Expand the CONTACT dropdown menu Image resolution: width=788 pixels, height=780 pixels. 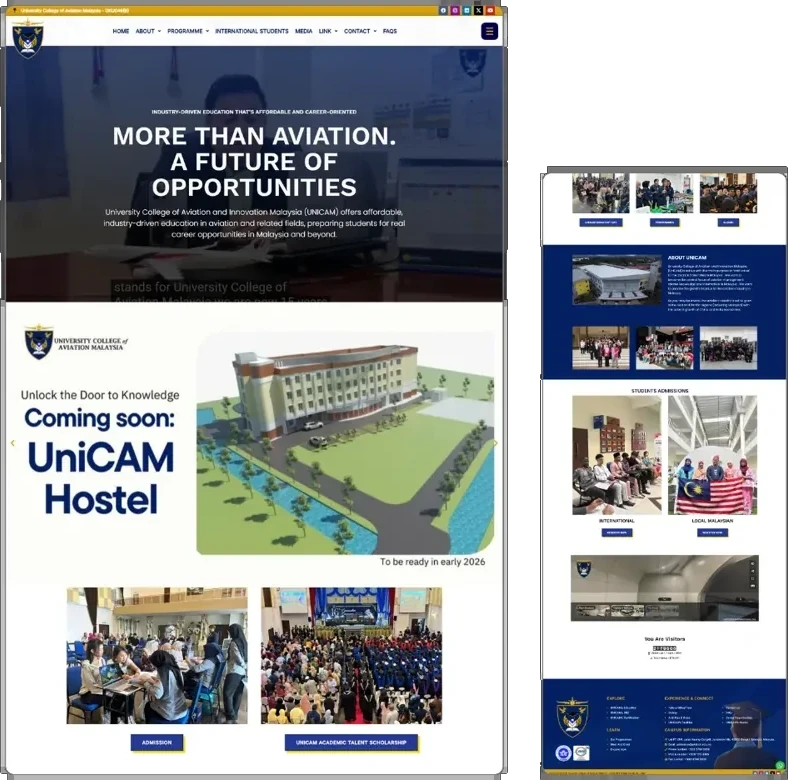pyautogui.click(x=360, y=31)
